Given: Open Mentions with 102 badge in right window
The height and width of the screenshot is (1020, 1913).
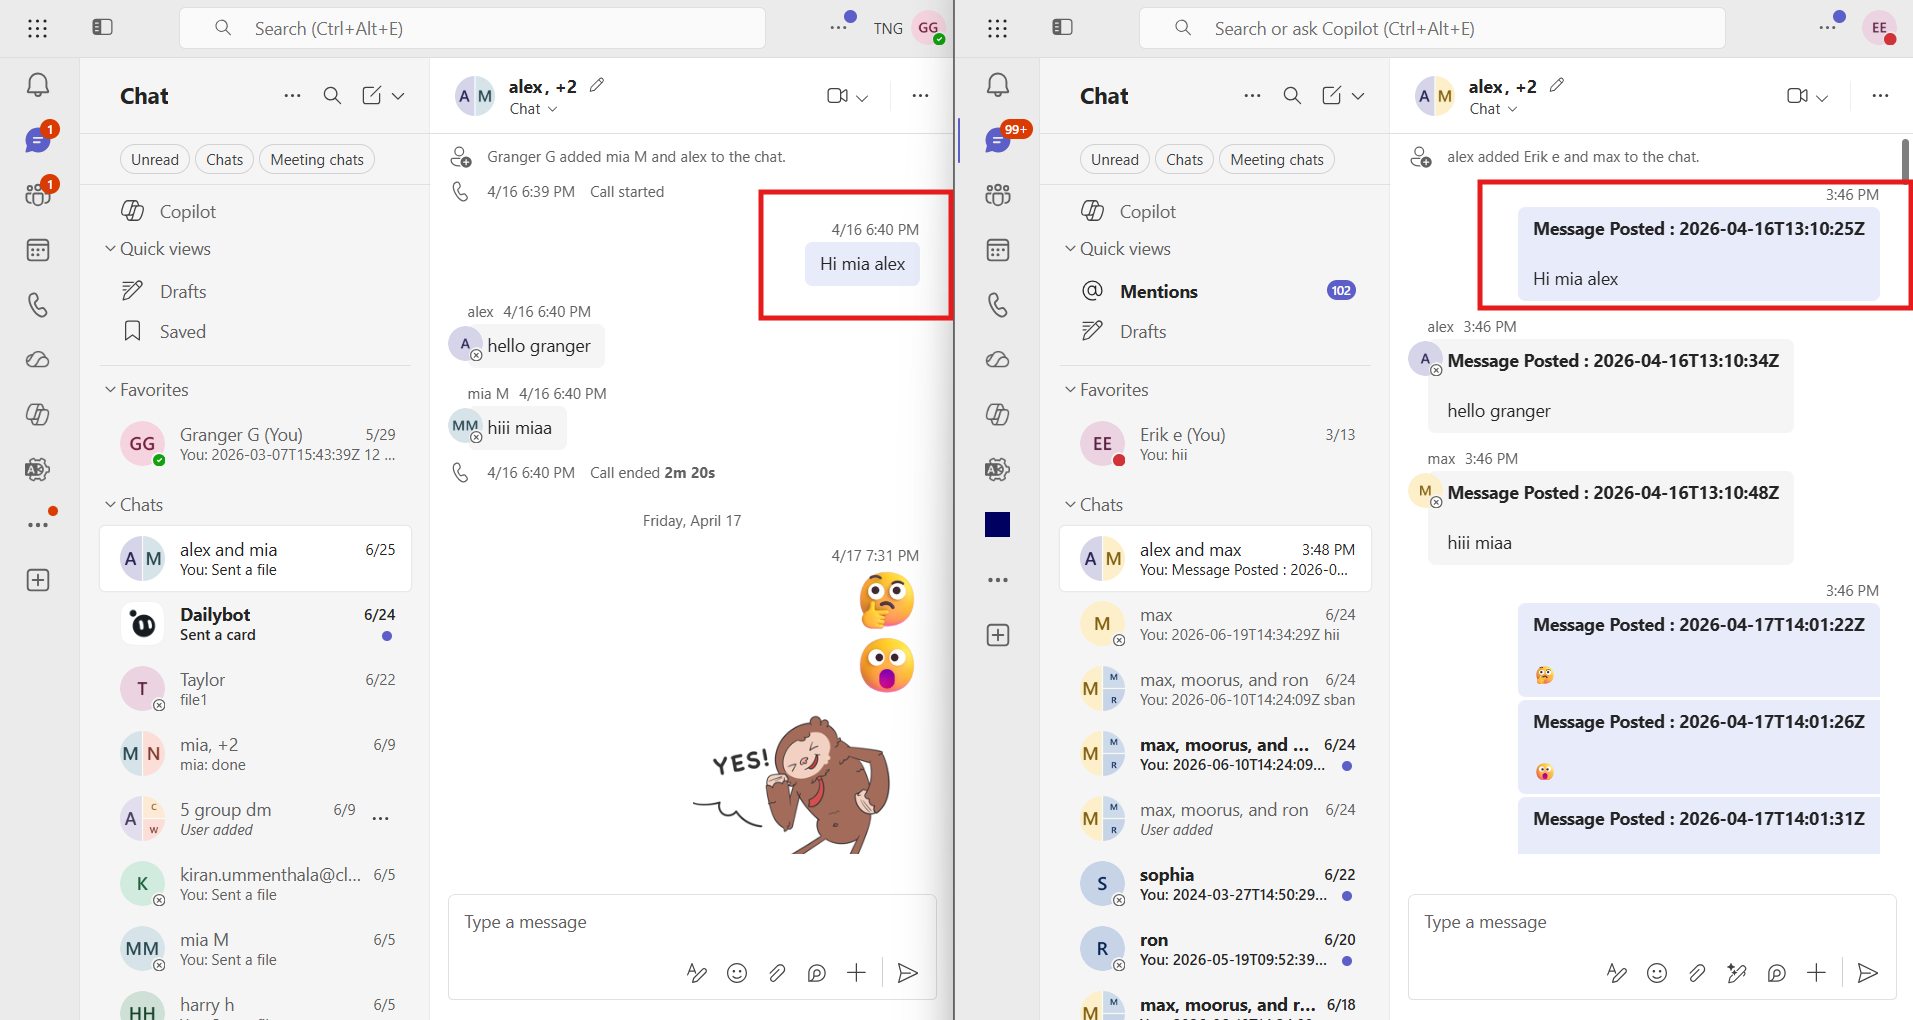Looking at the screenshot, I should click(1215, 291).
